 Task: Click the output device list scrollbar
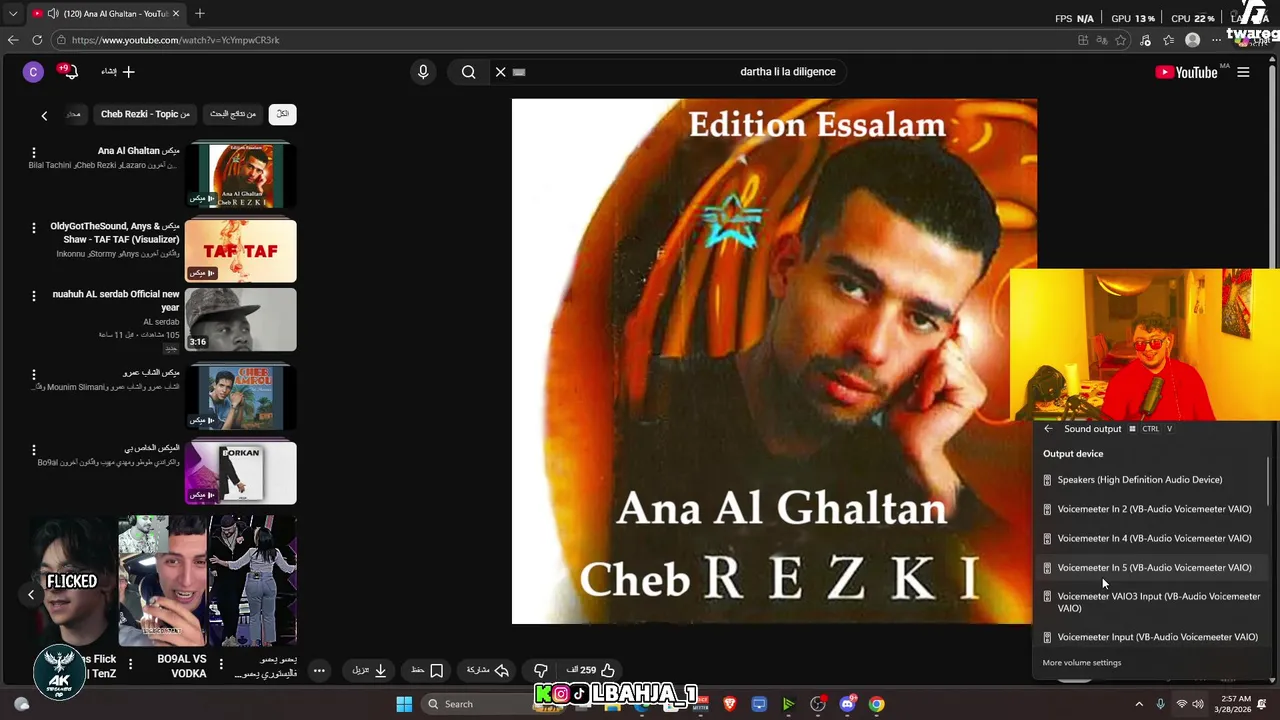pyautogui.click(x=1269, y=481)
